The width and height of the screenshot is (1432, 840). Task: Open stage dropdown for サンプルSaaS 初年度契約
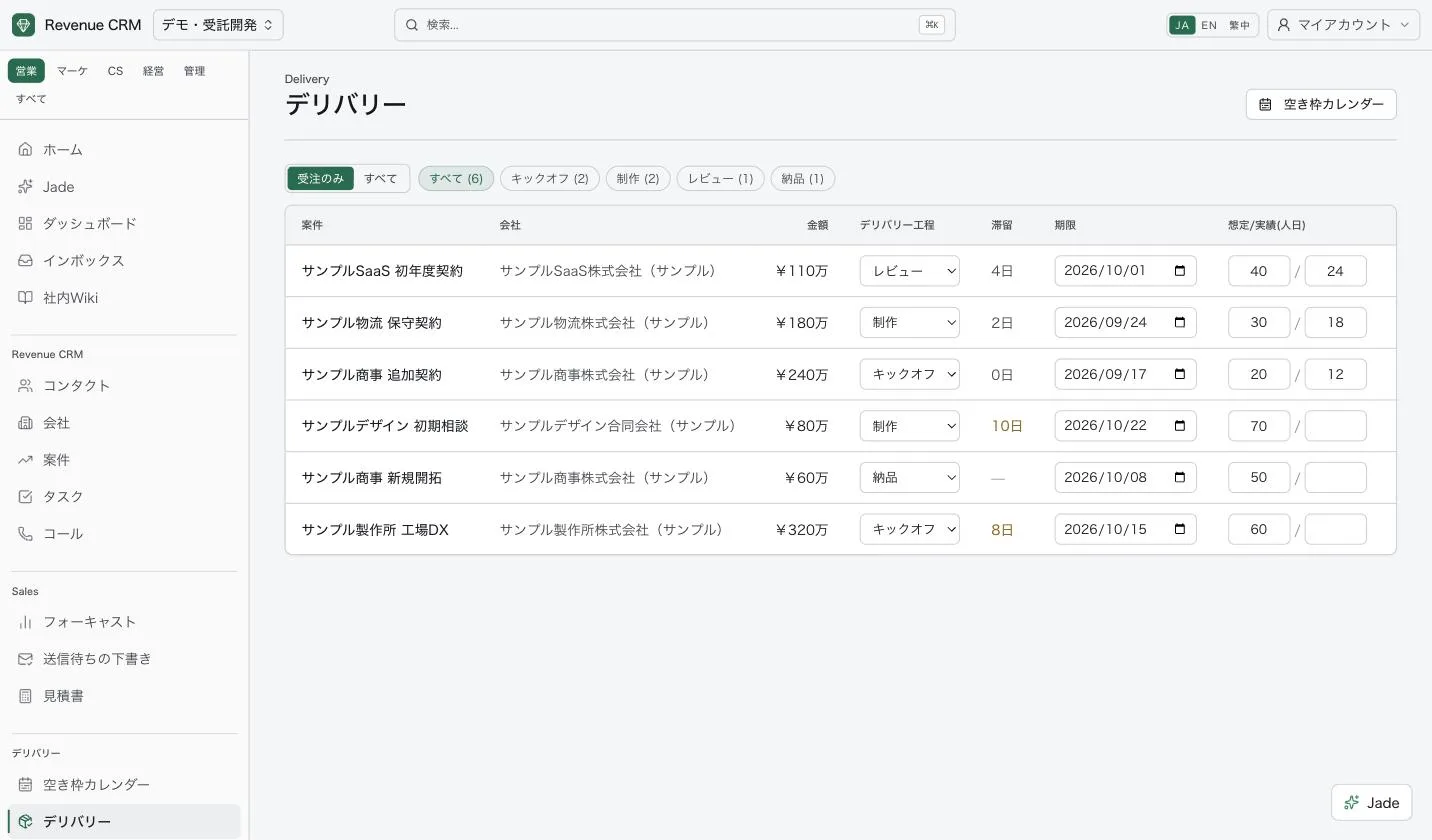(910, 271)
